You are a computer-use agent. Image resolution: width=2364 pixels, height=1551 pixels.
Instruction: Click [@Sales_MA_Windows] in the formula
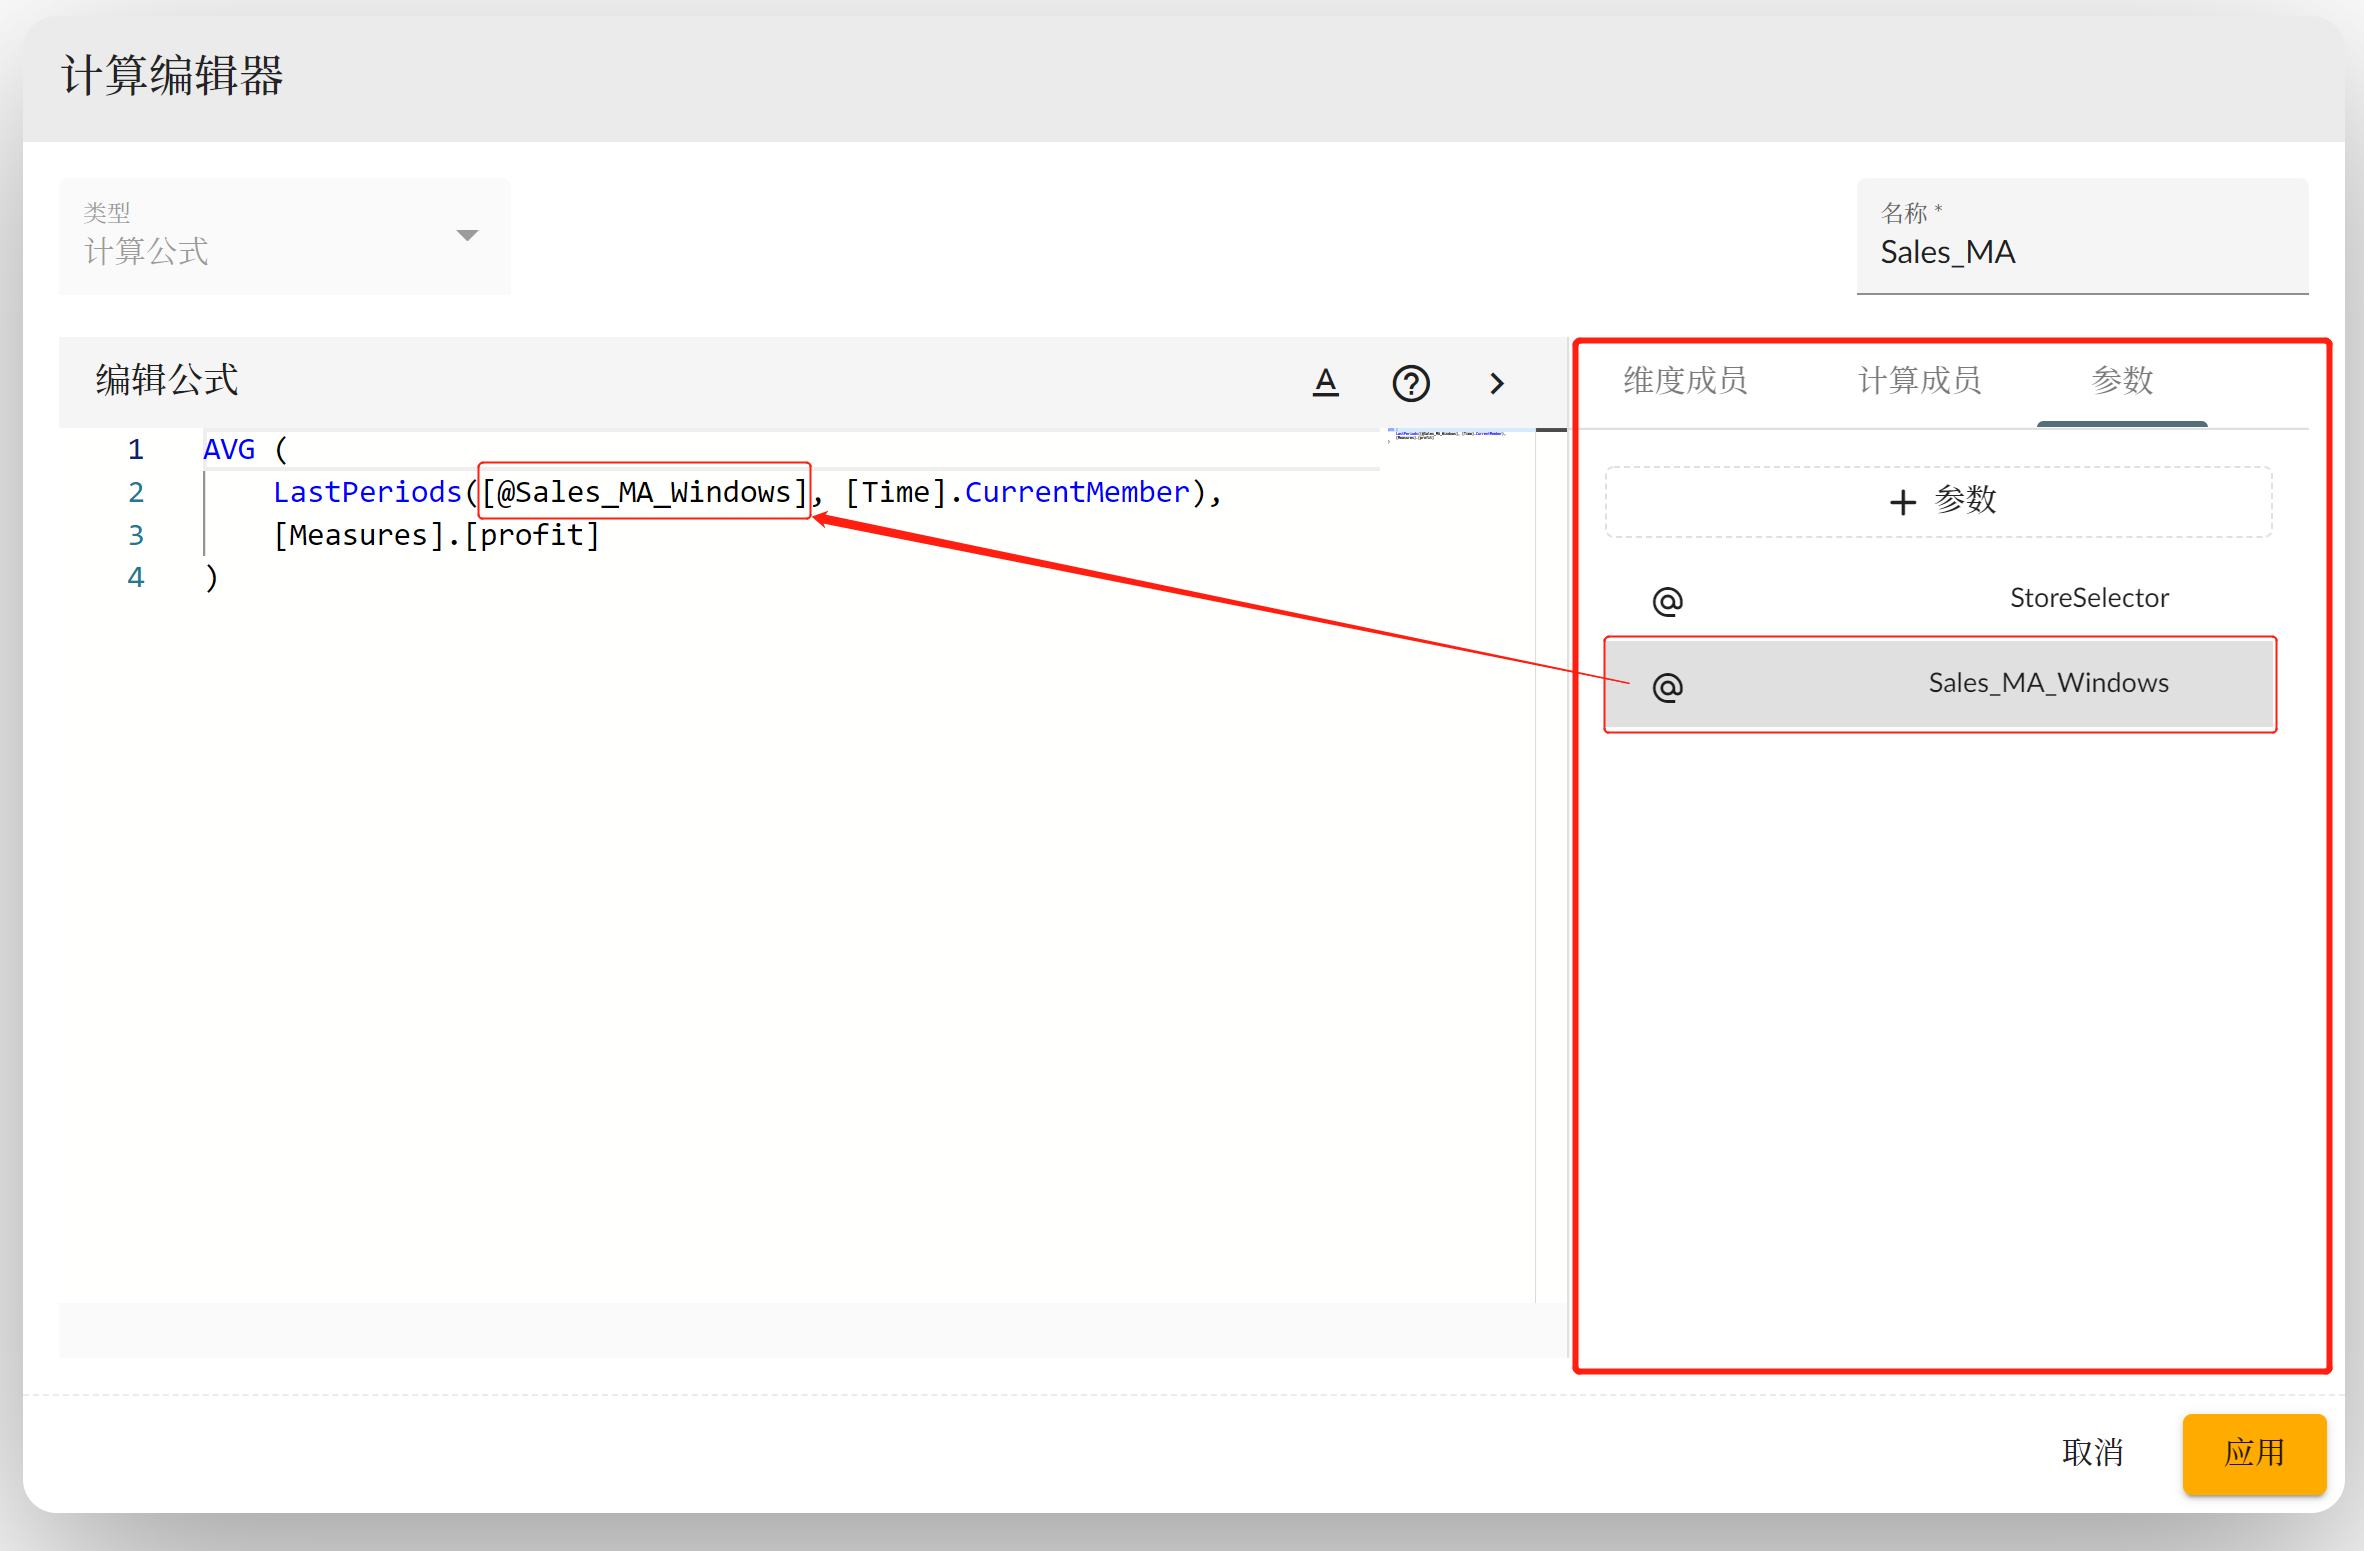643,492
